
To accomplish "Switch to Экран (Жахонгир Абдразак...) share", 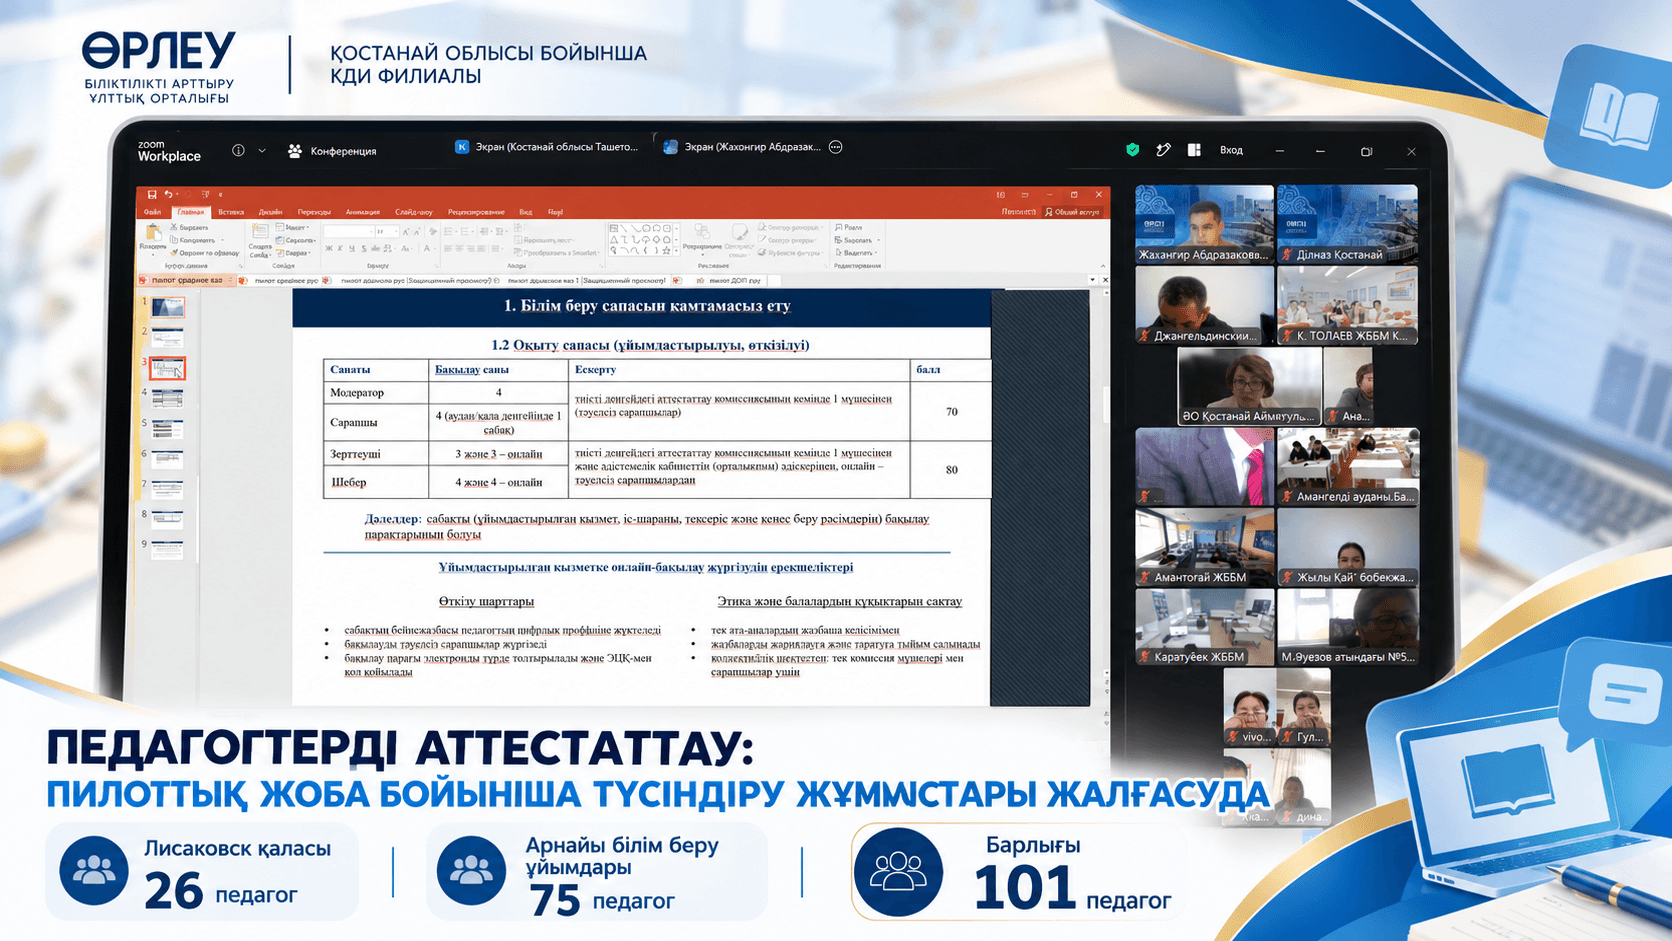I will click(742, 147).
